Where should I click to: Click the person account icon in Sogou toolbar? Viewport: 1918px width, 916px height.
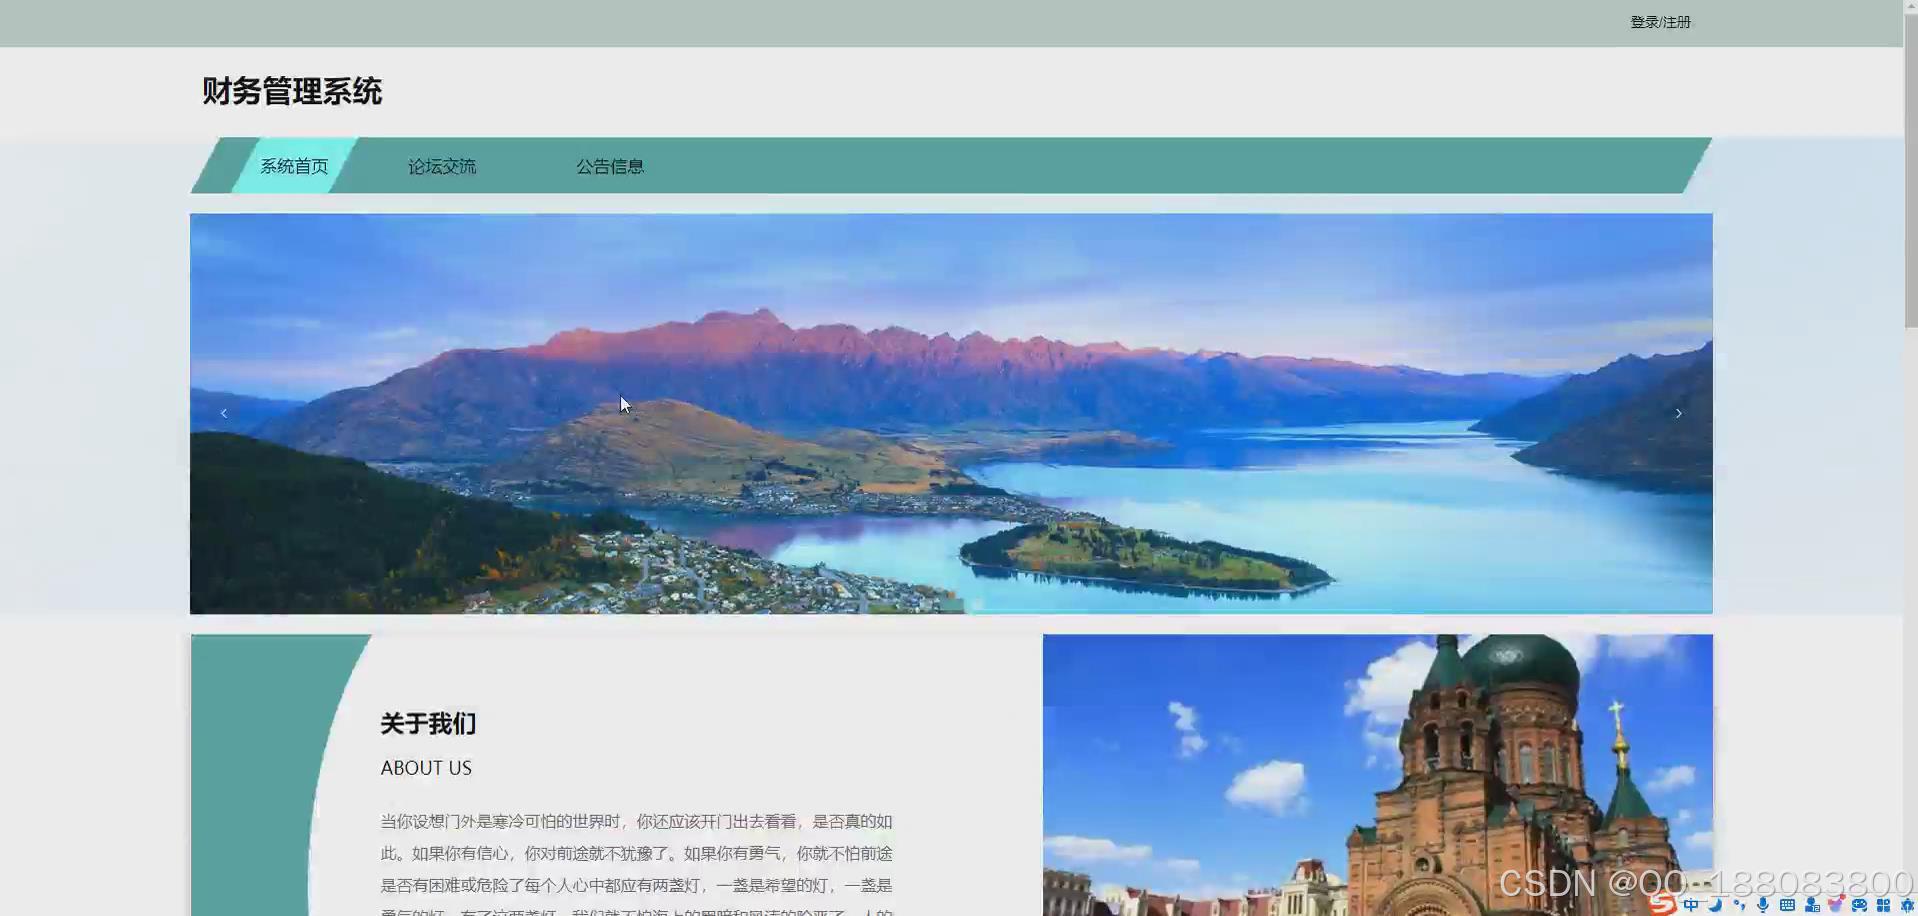pyautogui.click(x=1811, y=904)
